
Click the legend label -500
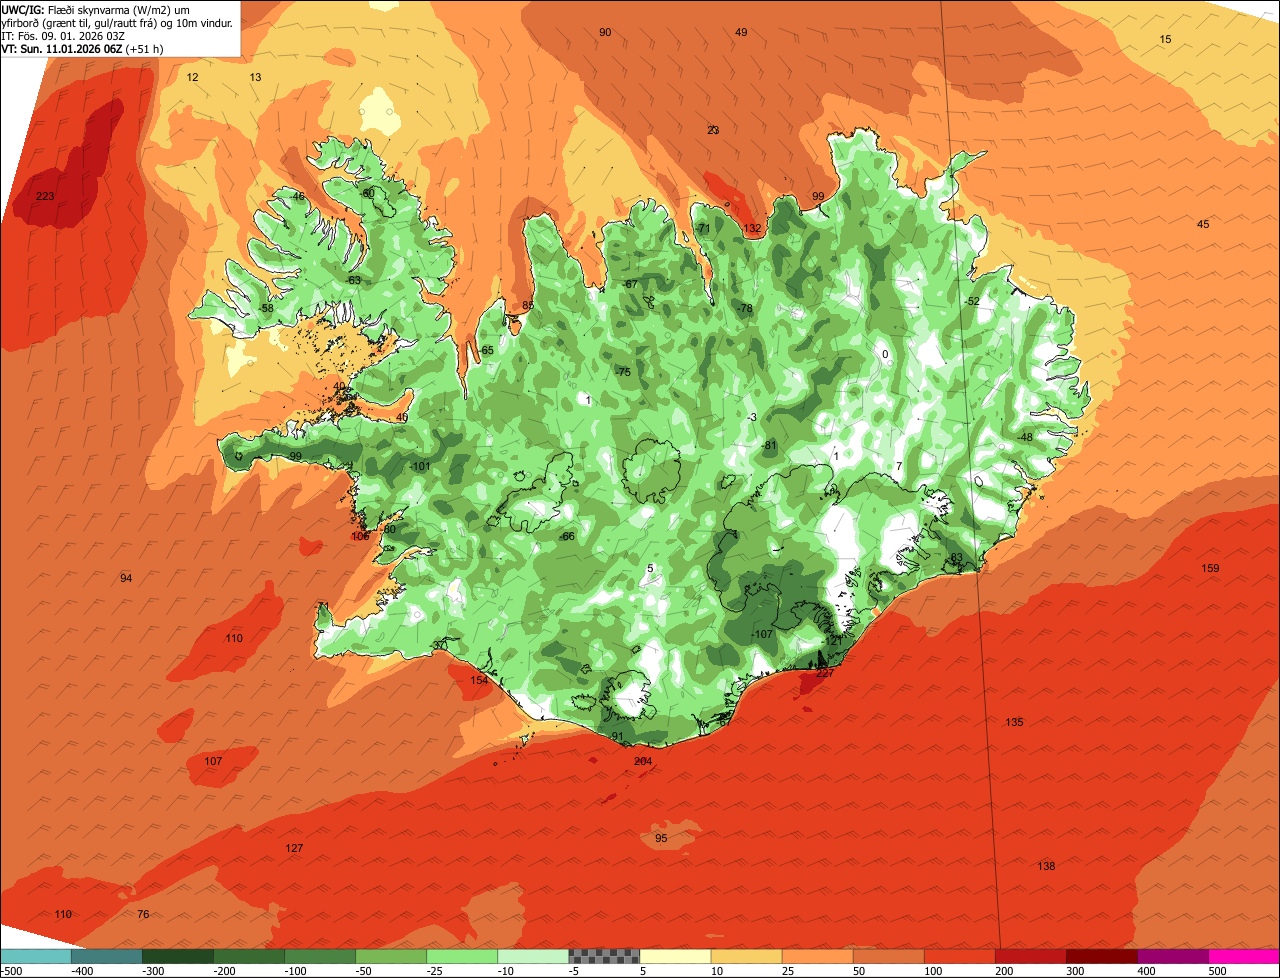pyautogui.click(x=11, y=970)
